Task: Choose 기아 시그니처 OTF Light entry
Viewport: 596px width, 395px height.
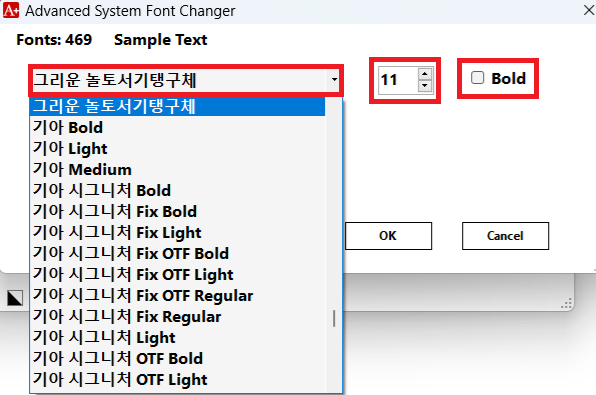Action: (x=178, y=379)
